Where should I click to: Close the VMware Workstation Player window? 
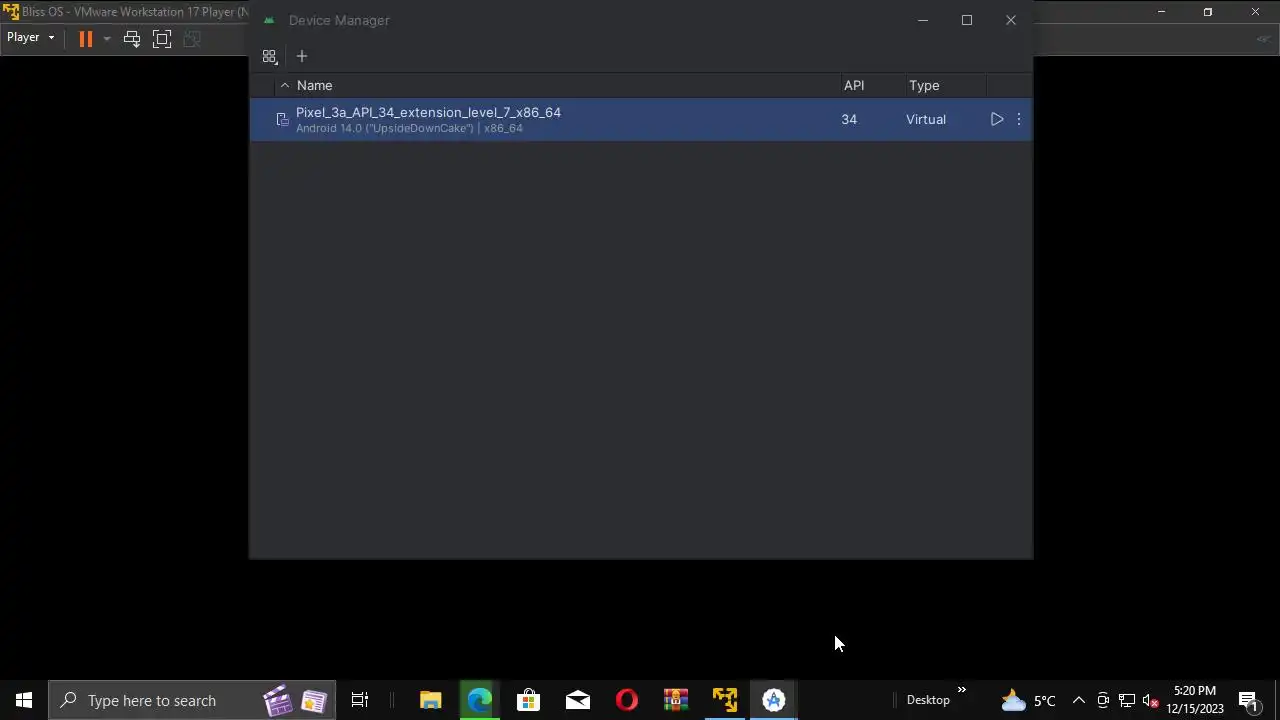coord(1255,12)
